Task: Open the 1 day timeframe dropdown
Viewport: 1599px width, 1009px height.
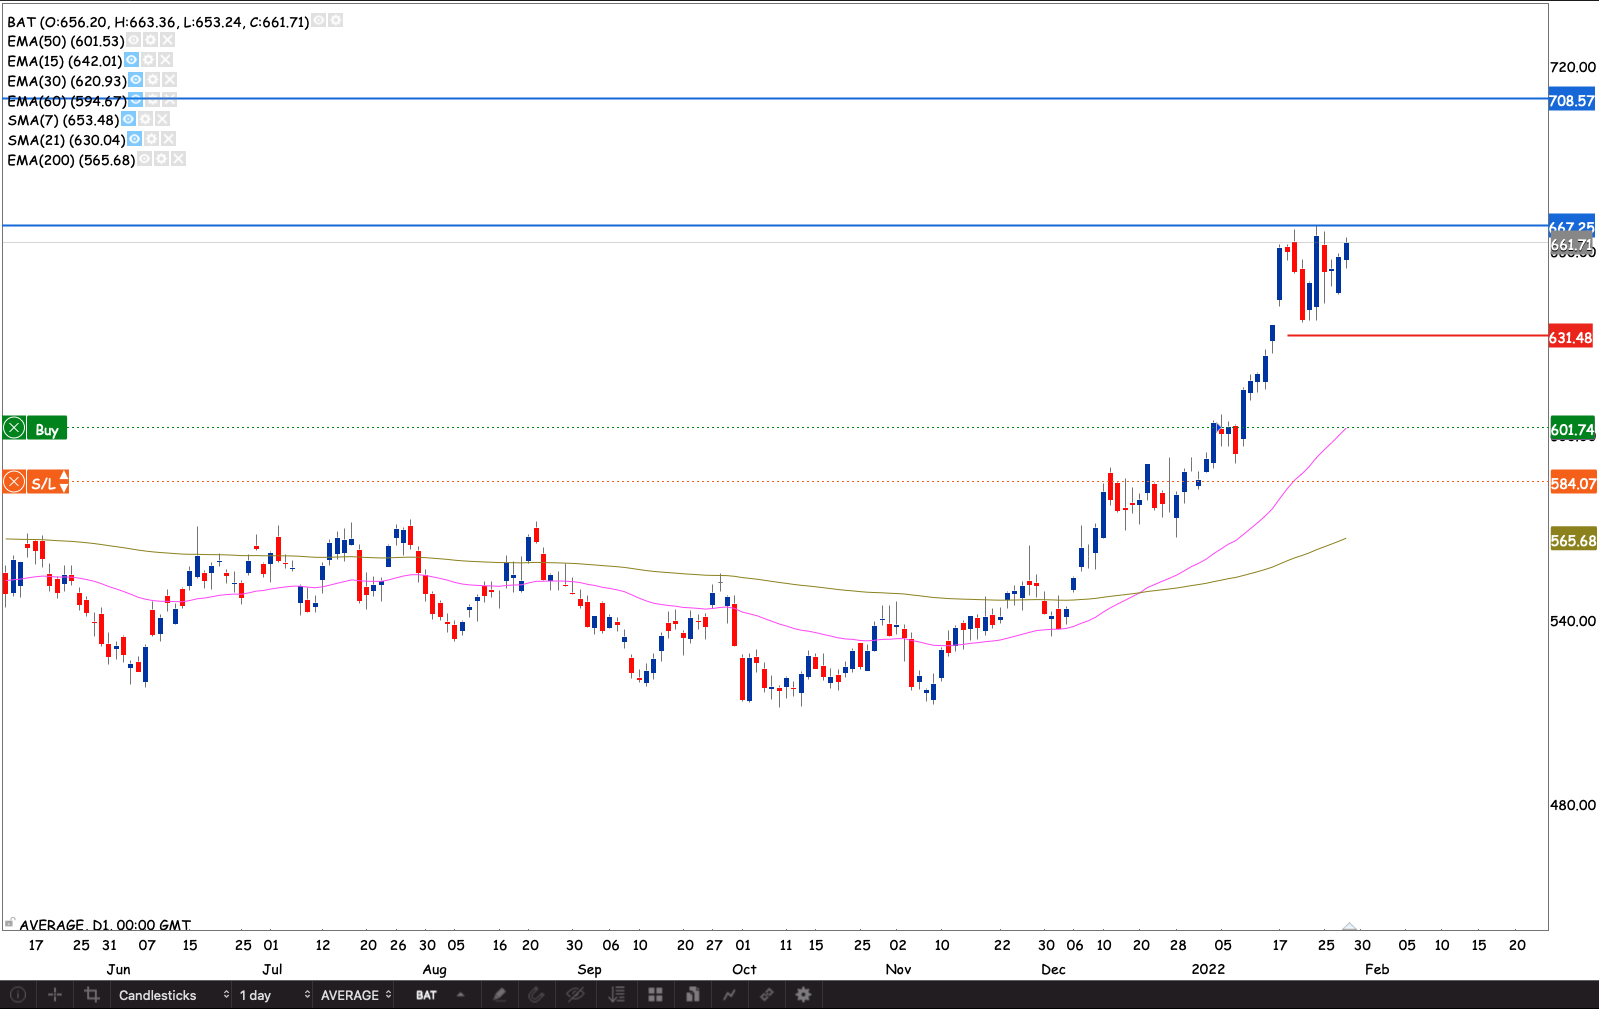Action: pos(274,995)
